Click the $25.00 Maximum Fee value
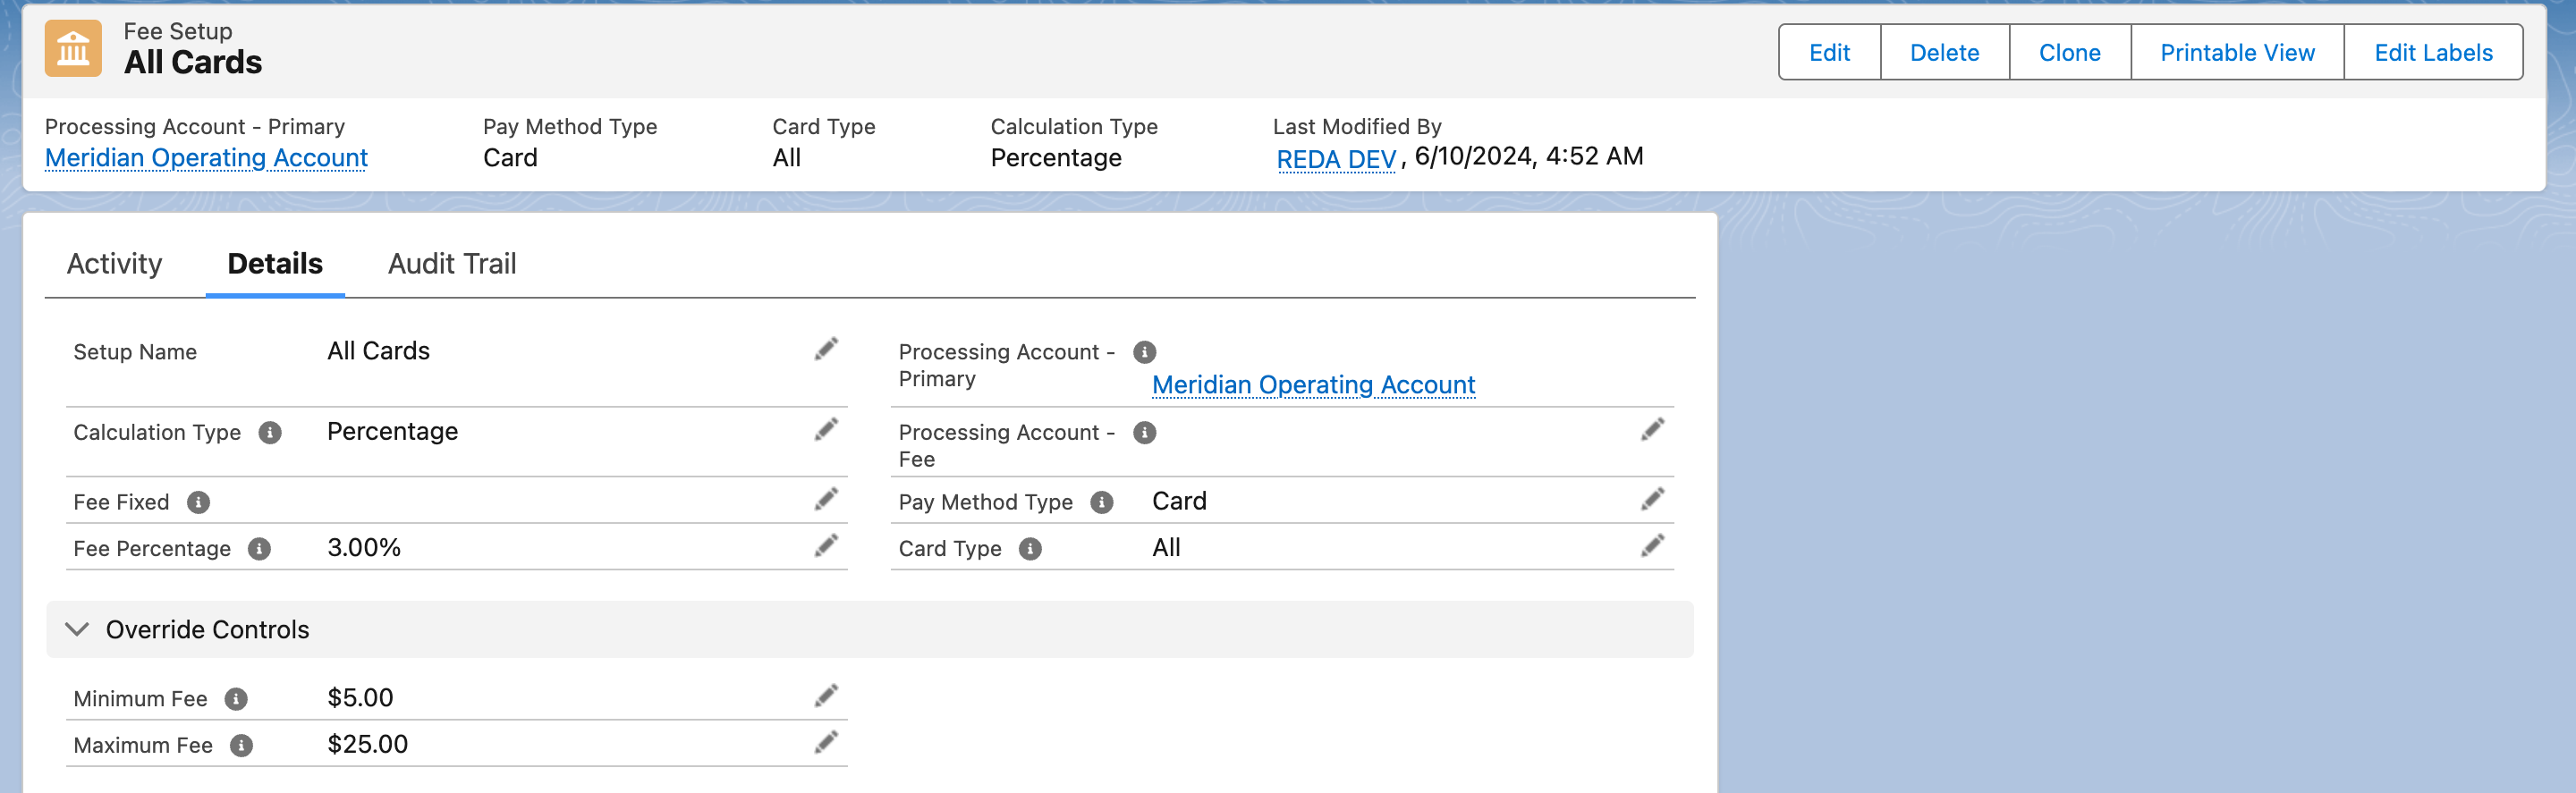Screen dimensions: 2576x793 [367, 745]
